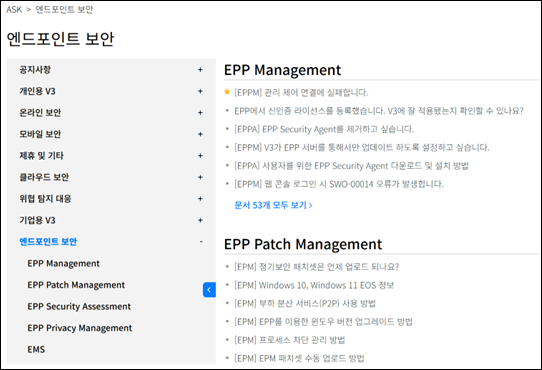This screenshot has height=370, width=542.
Task: Open starred article about EPPM 관리 제어 연결
Action: pyautogui.click(x=301, y=92)
